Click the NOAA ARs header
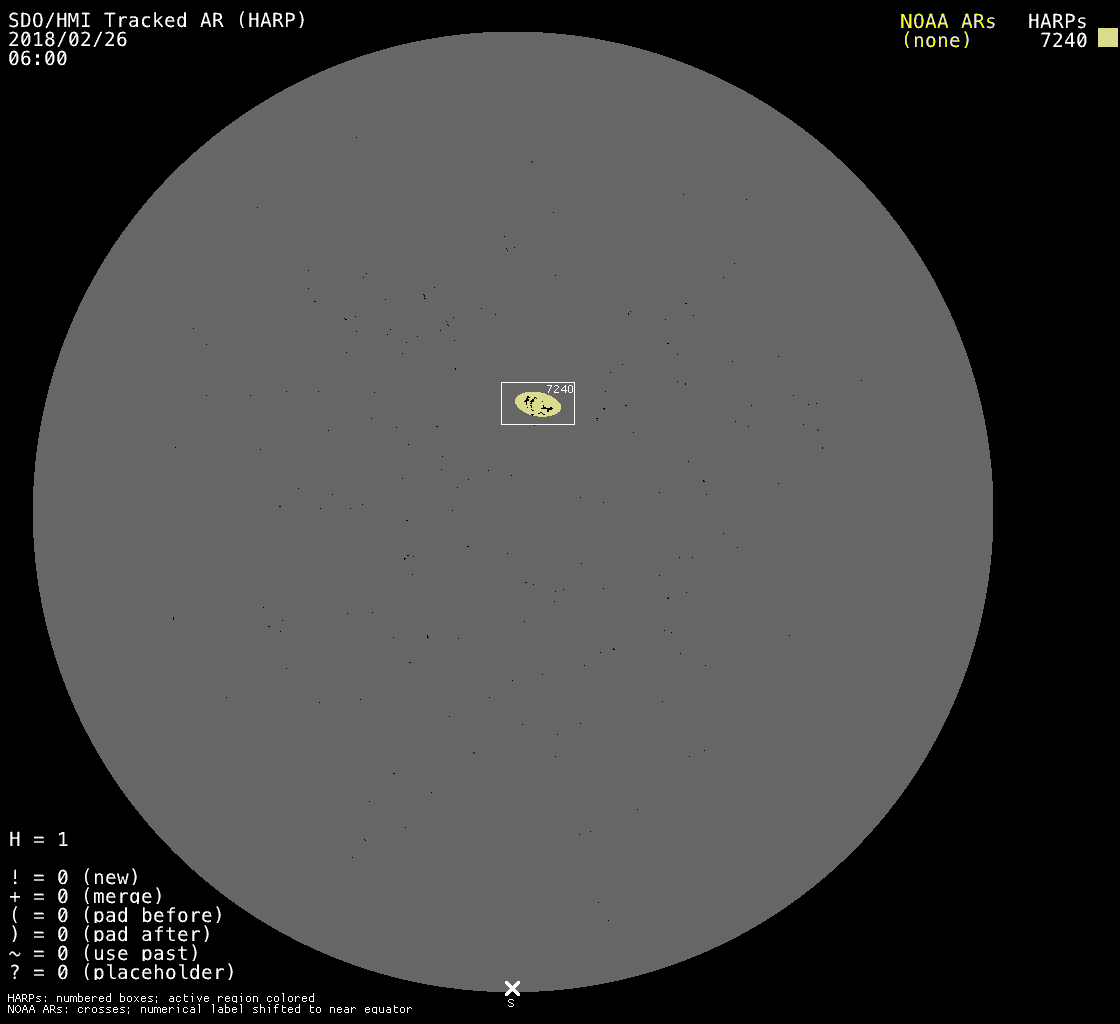Screen dimensions: 1120x1024 coord(947,21)
